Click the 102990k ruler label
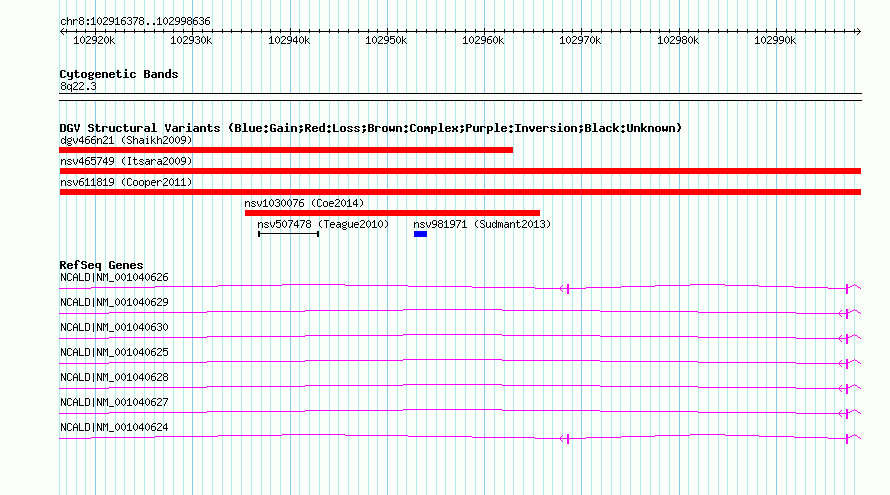Screen dimensions: 890x495 point(775,40)
